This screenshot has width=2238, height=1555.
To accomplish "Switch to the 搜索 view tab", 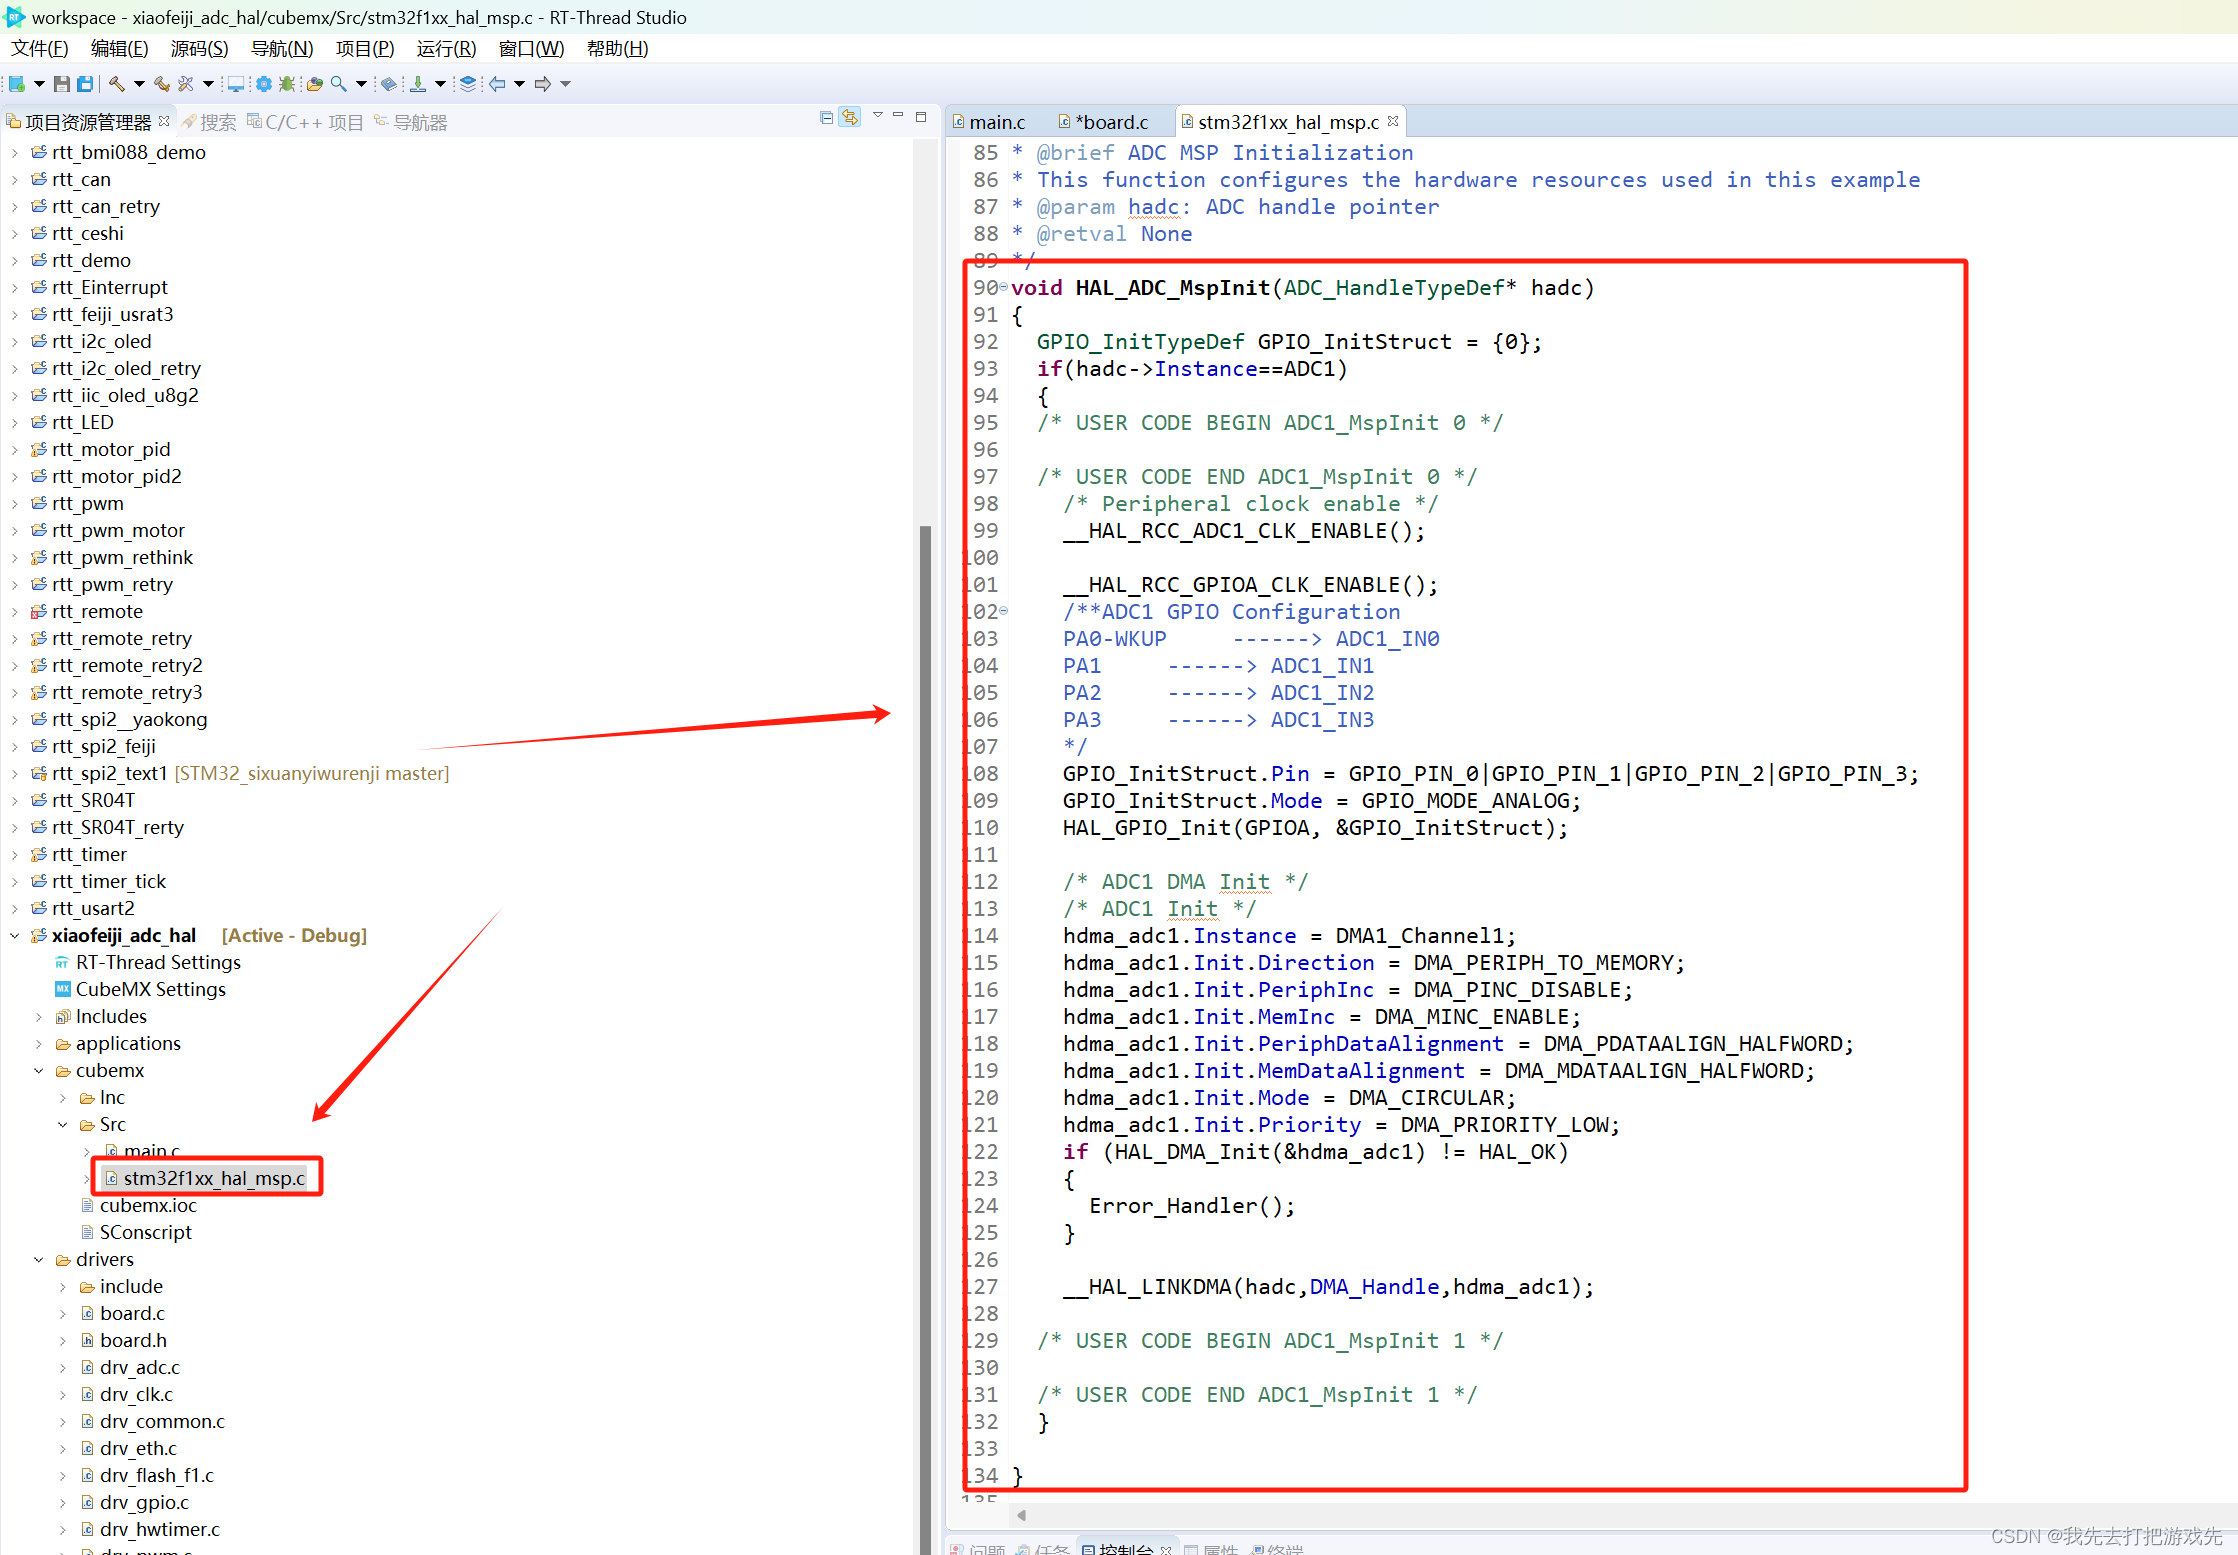I will coord(209,122).
